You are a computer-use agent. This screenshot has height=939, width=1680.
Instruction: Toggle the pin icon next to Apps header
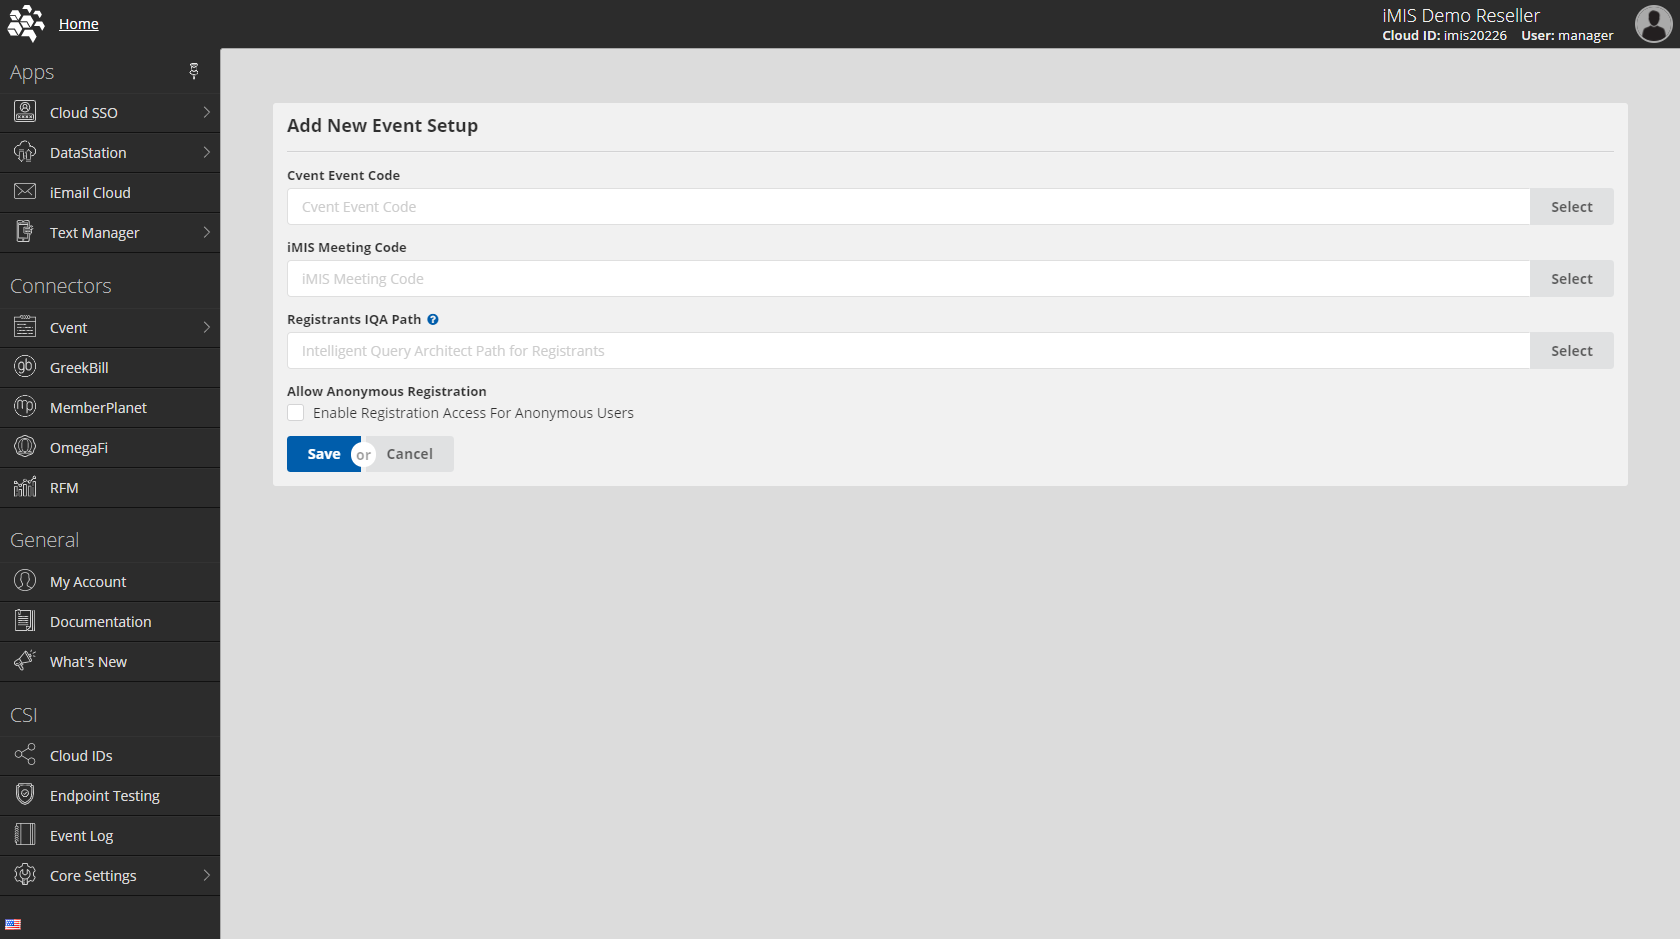pyautogui.click(x=194, y=71)
